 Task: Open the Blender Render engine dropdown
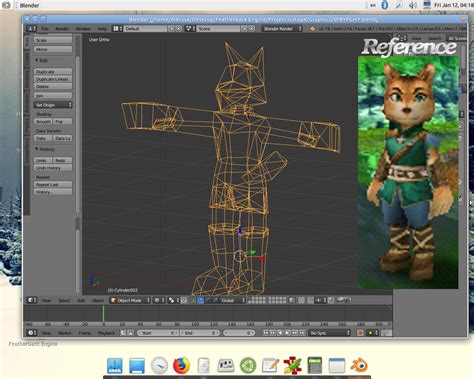coord(282,29)
